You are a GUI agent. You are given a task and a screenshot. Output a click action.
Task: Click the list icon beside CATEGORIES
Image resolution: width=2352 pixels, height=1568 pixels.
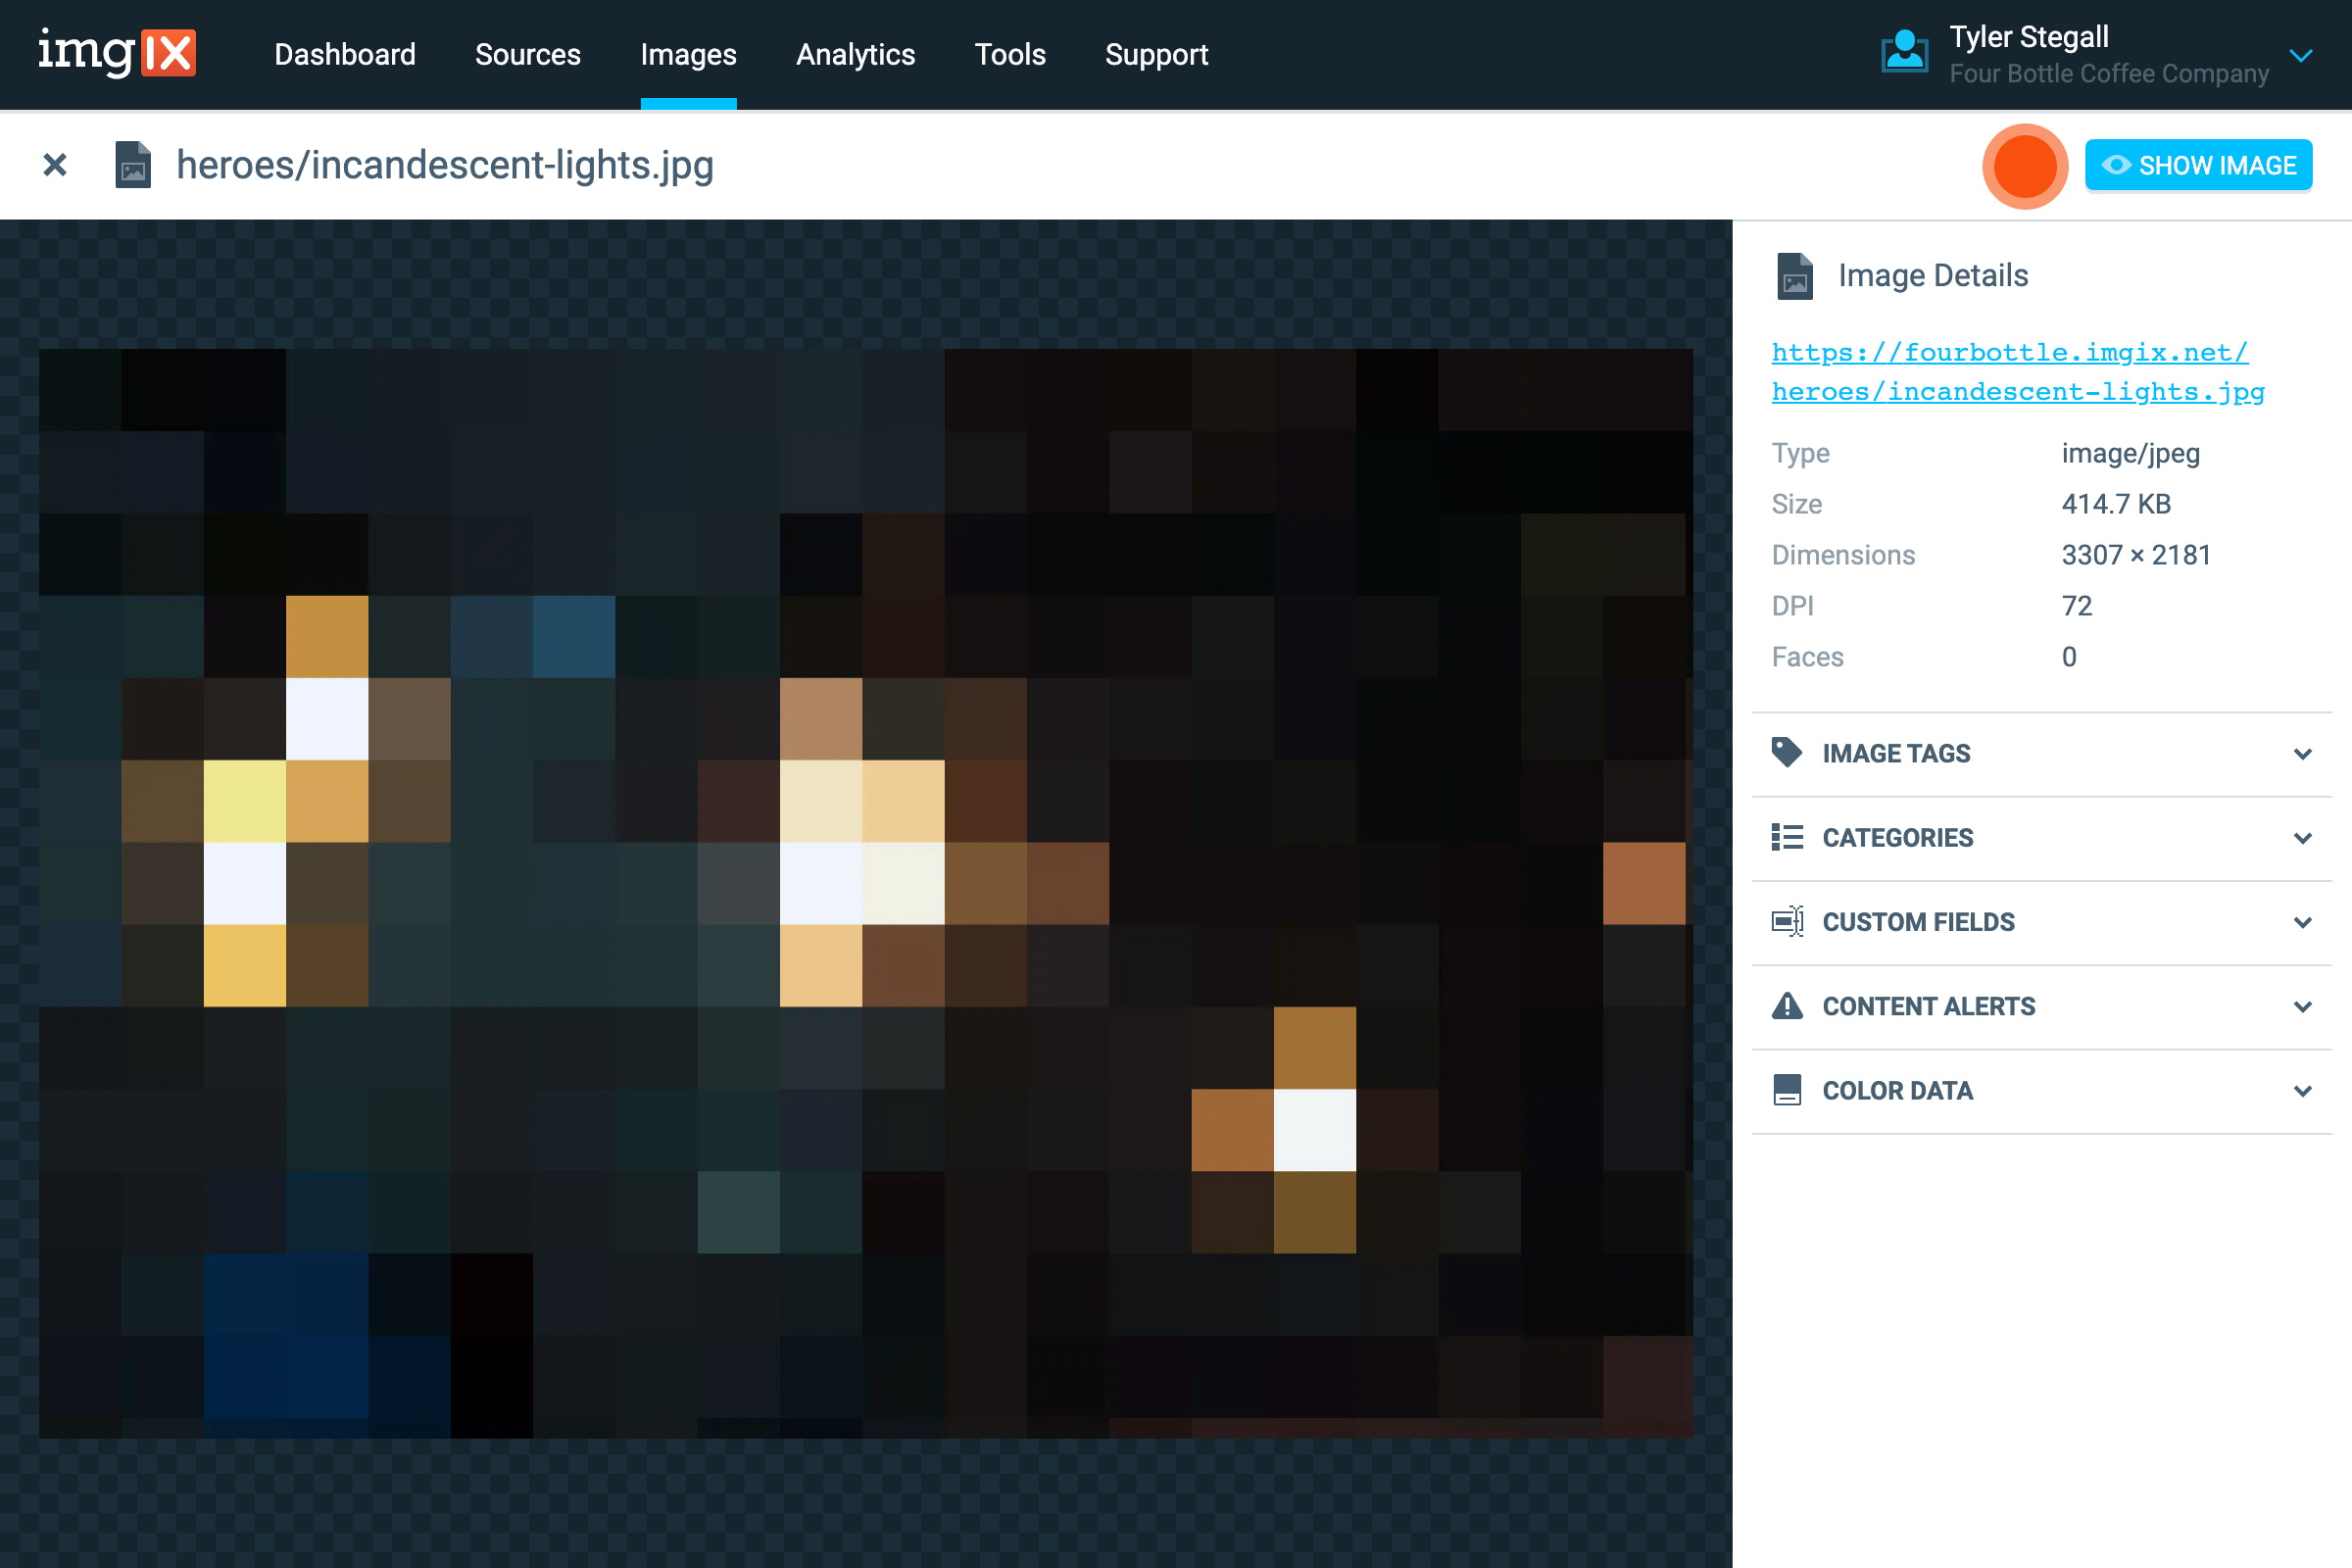(1788, 837)
